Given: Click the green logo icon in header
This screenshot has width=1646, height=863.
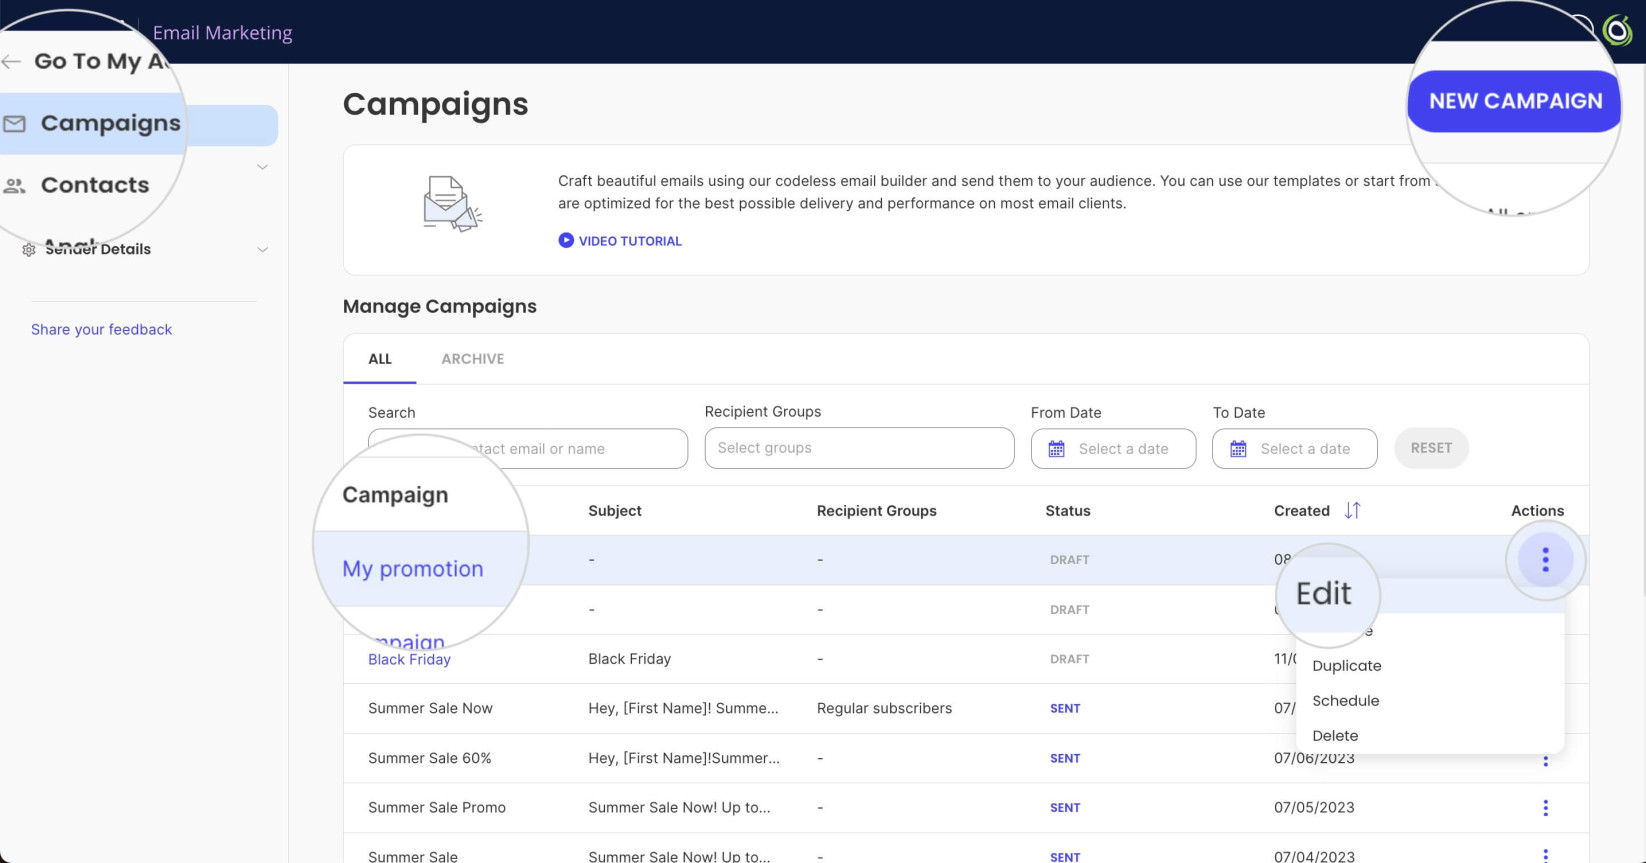Looking at the screenshot, I should tap(1617, 31).
